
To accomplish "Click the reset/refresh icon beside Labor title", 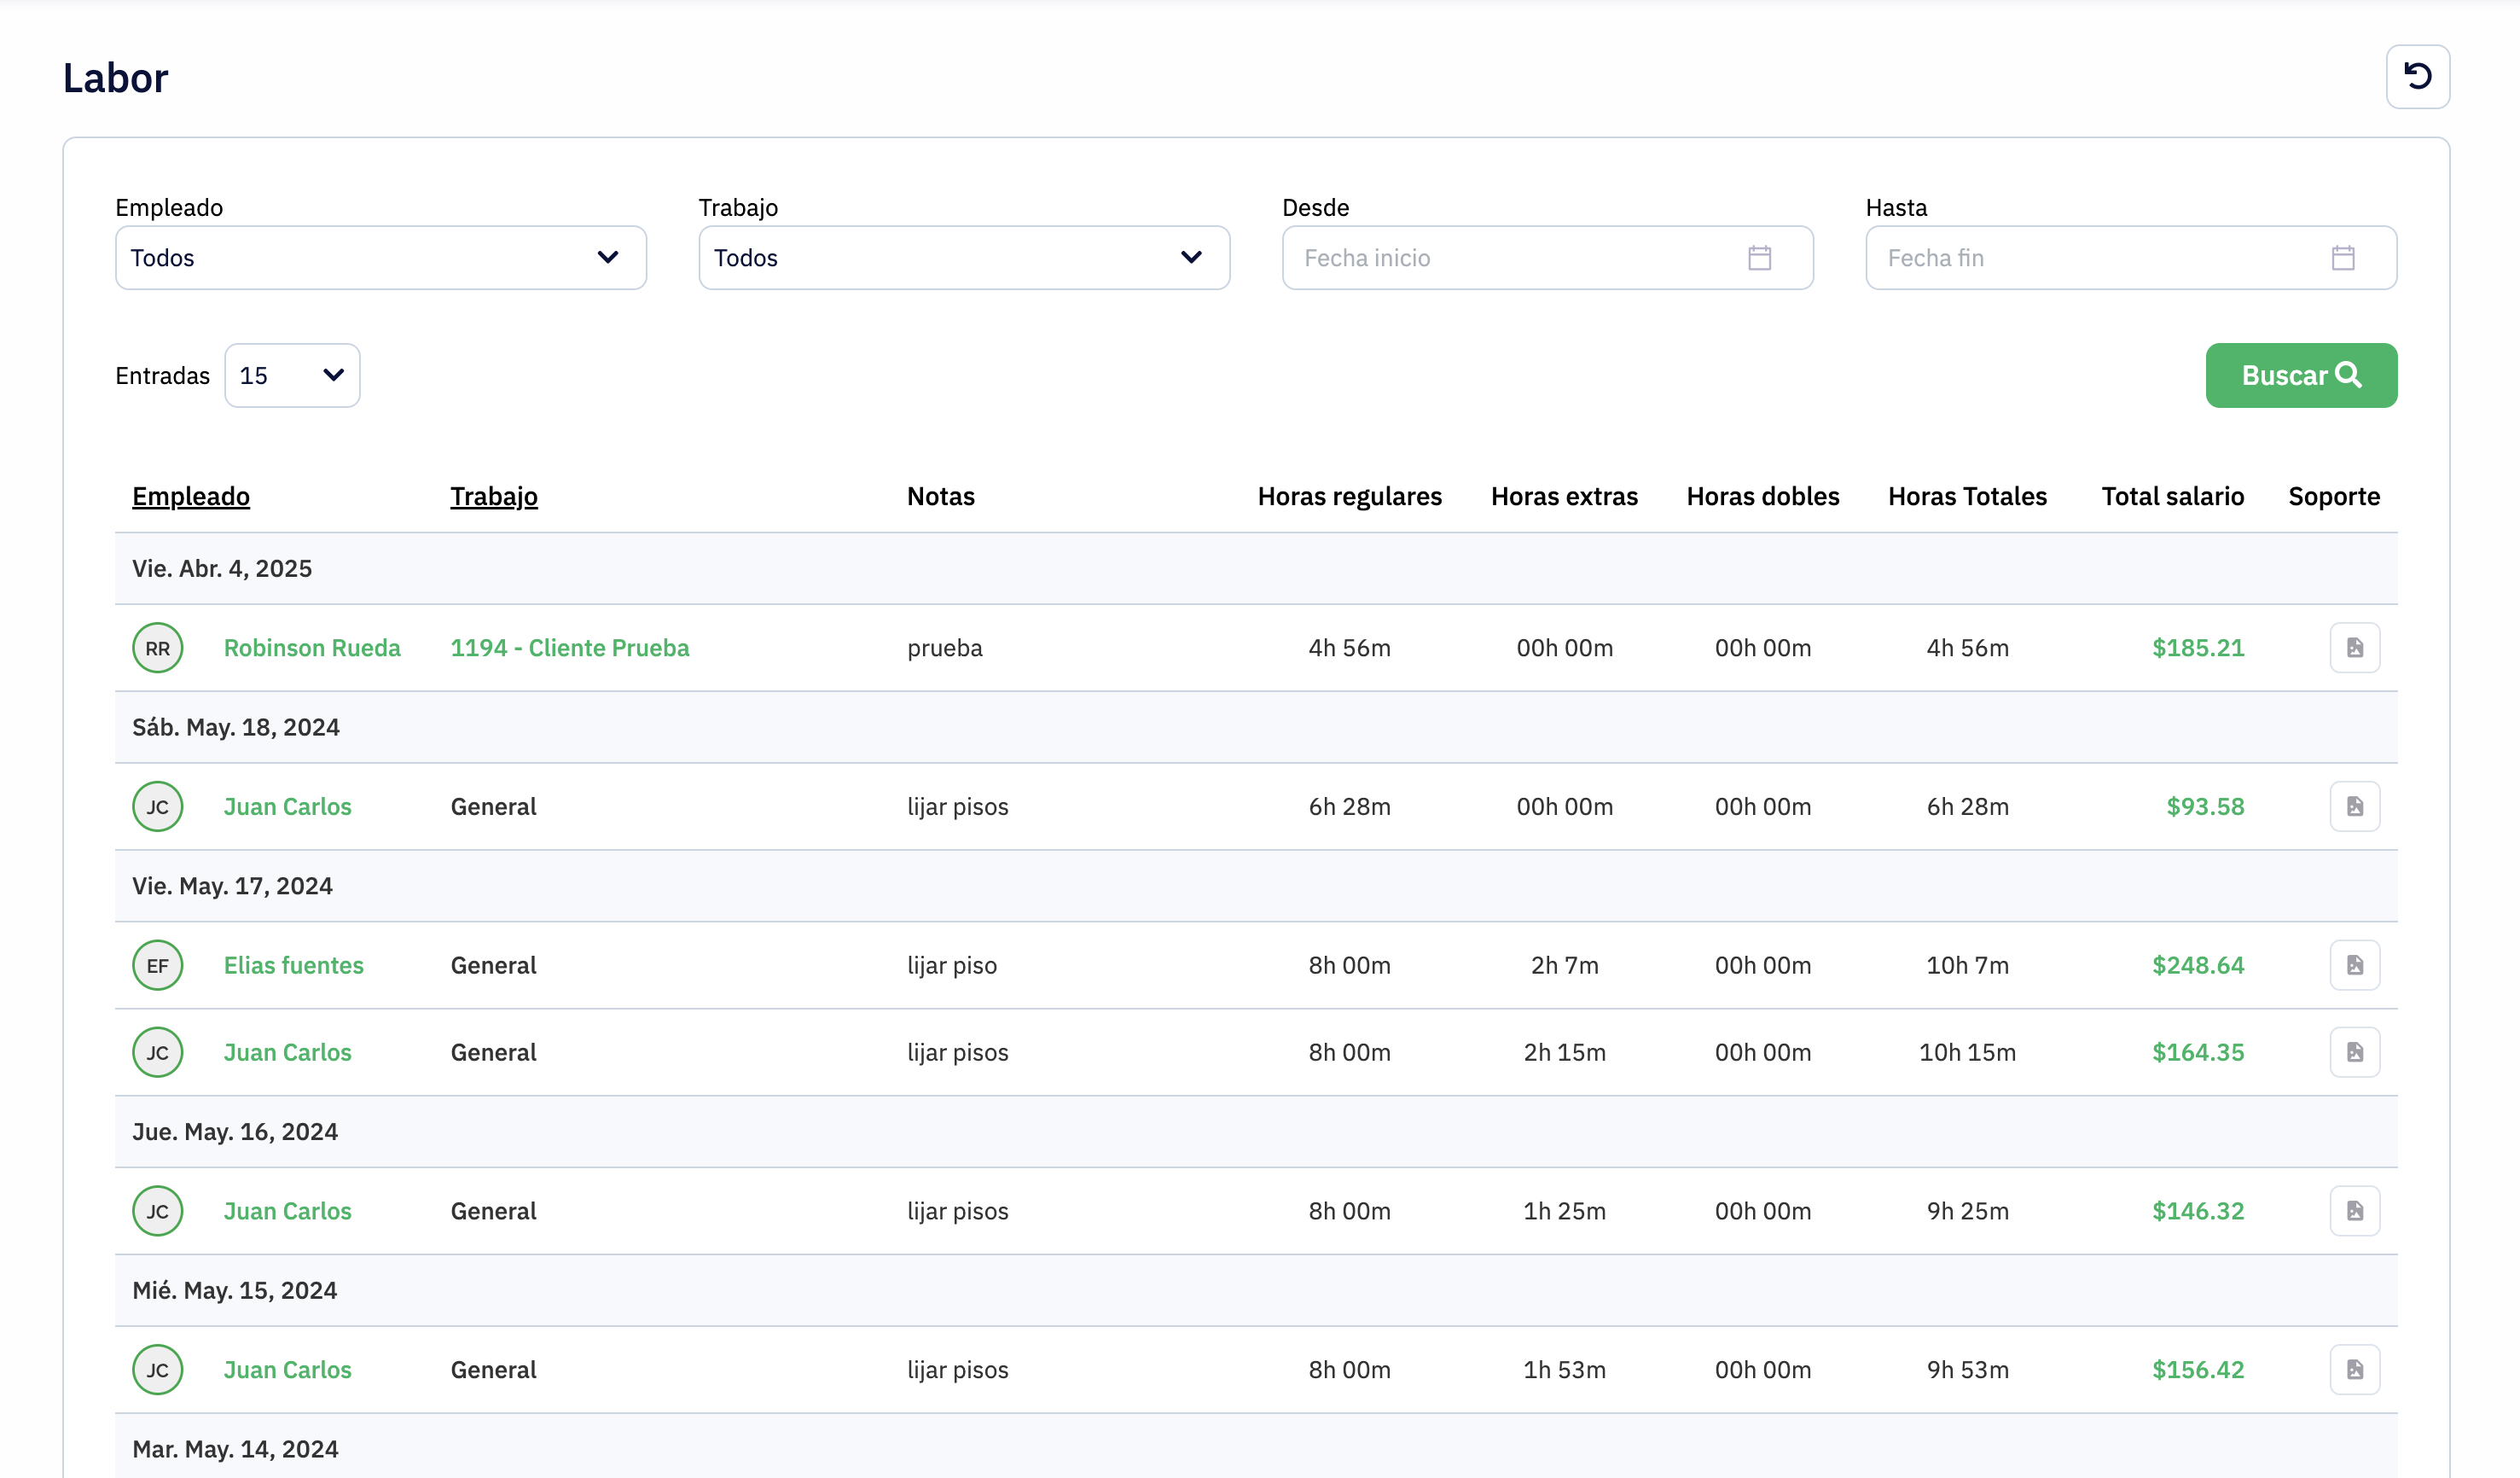I will tap(2417, 76).
